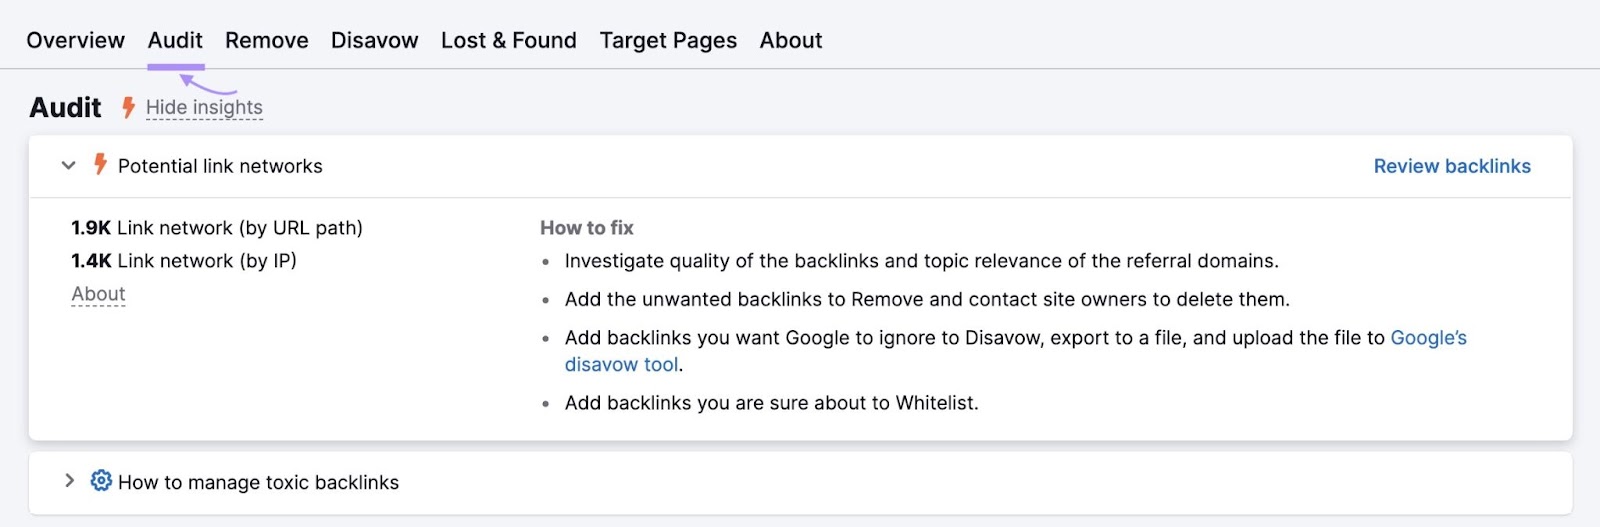Click gear icon next to manage toxic backlinks
Screen dimensions: 1600x527
[101, 481]
